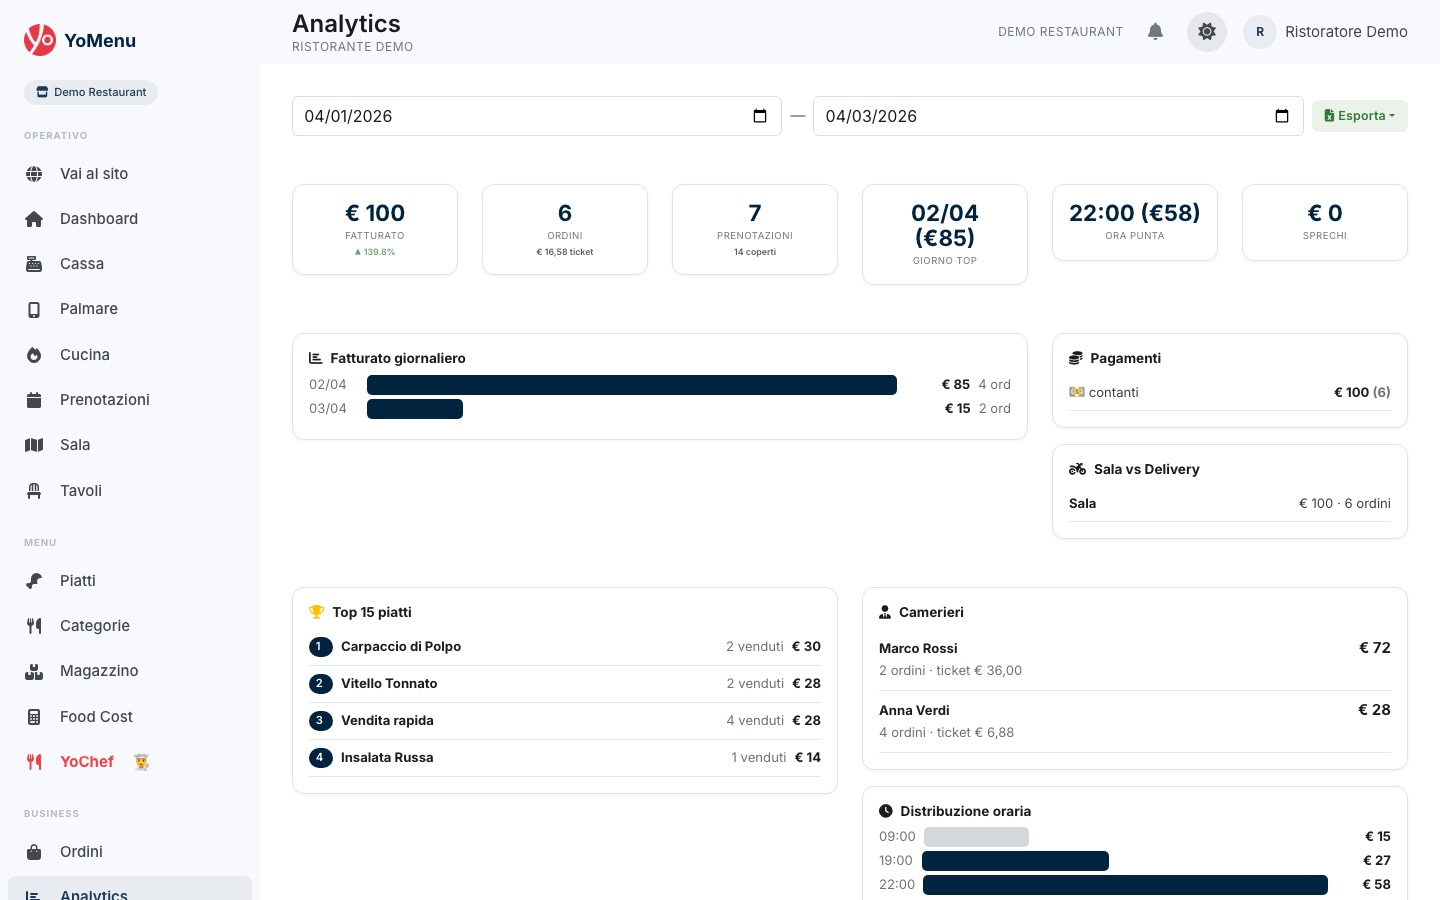The height and width of the screenshot is (900, 1440).
Task: Open settings via the gear icon
Action: [x=1207, y=31]
